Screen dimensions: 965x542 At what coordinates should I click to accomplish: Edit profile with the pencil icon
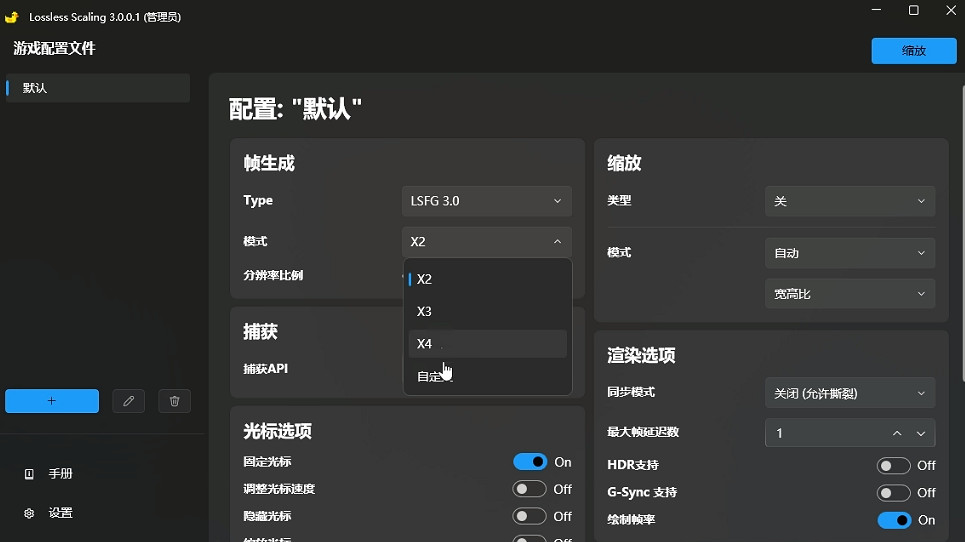coord(129,401)
